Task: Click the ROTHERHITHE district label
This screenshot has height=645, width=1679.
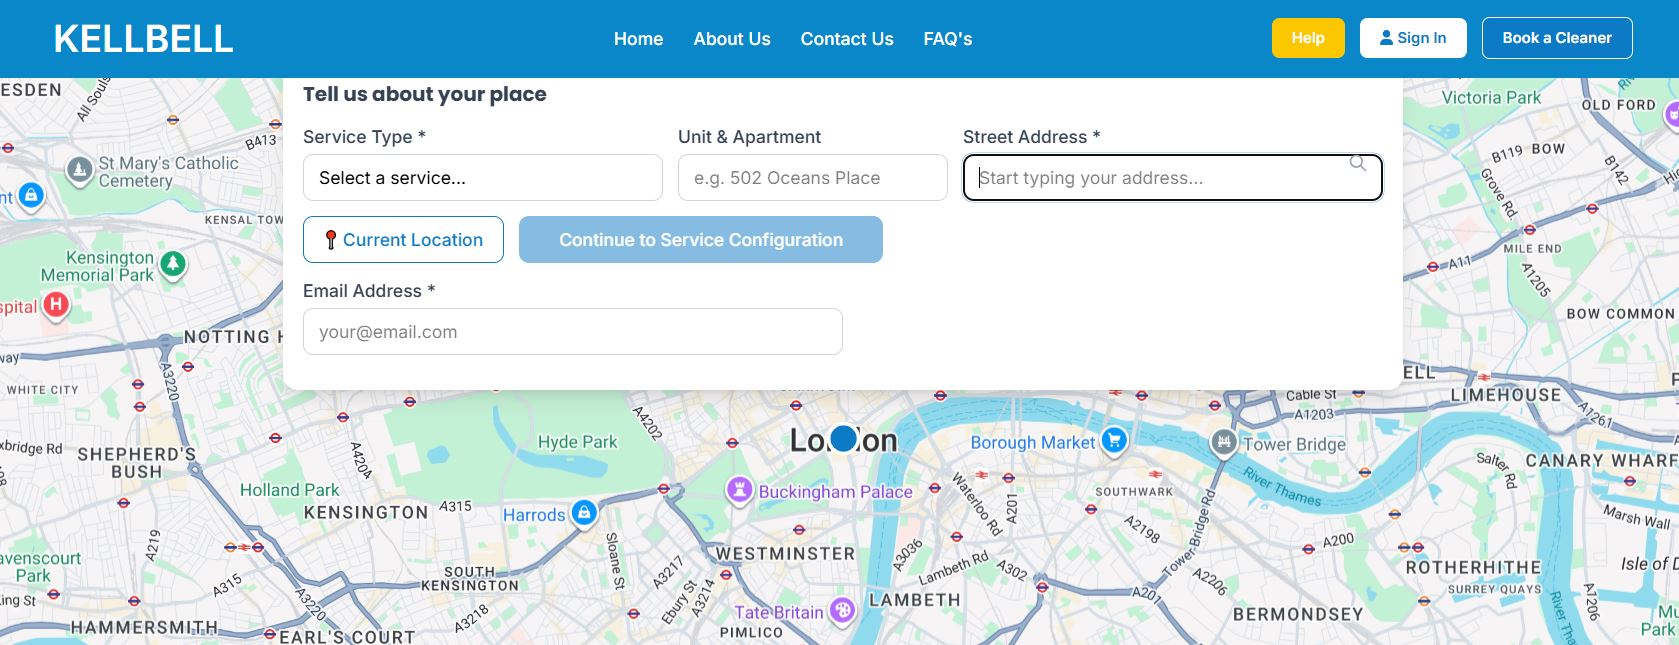Action: [x=1473, y=567]
